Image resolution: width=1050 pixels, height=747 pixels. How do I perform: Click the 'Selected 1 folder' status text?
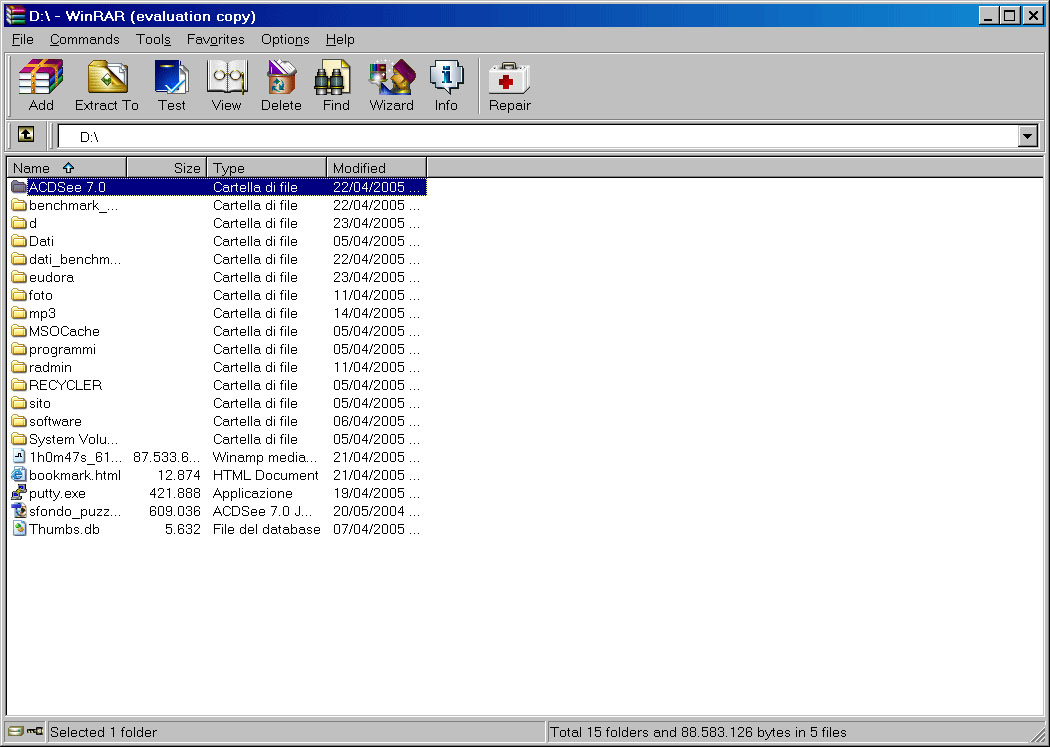pyautogui.click(x=103, y=732)
